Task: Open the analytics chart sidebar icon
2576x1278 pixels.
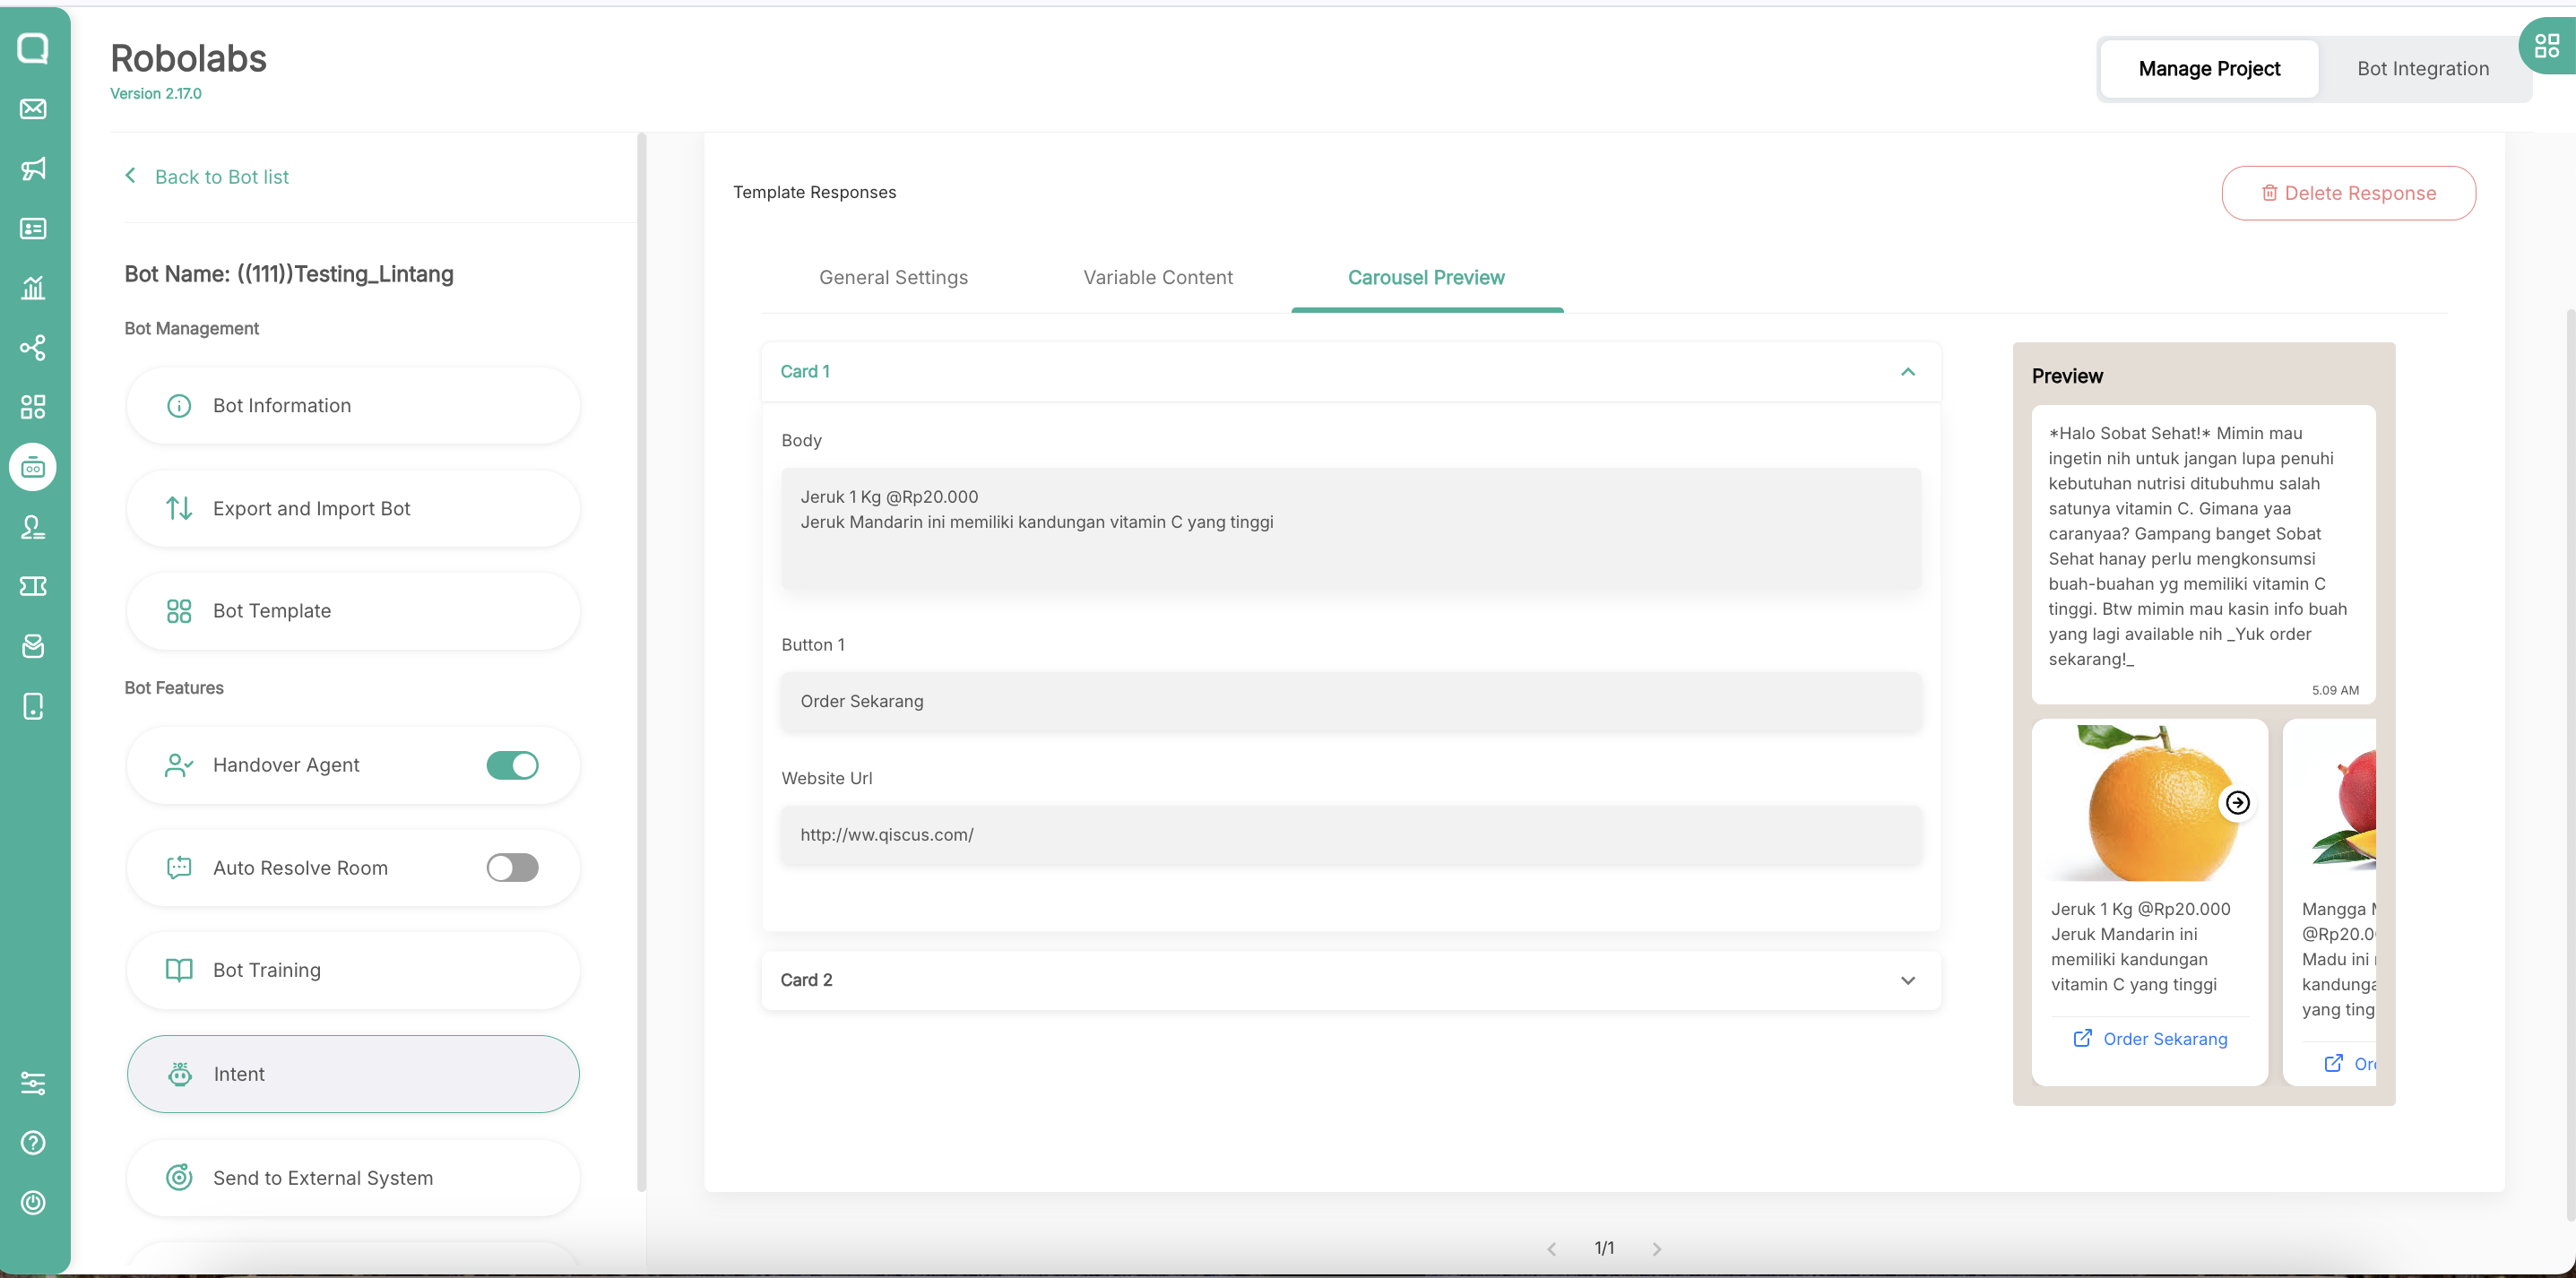Action: coord(33,288)
